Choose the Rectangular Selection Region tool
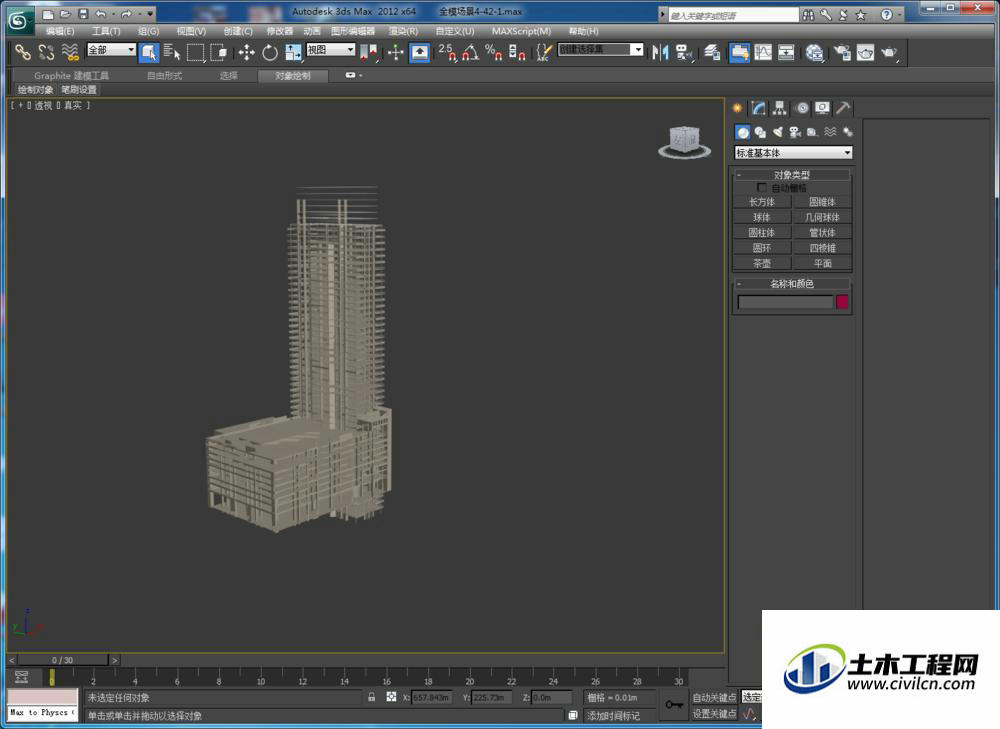The height and width of the screenshot is (729, 1000). 195,52
